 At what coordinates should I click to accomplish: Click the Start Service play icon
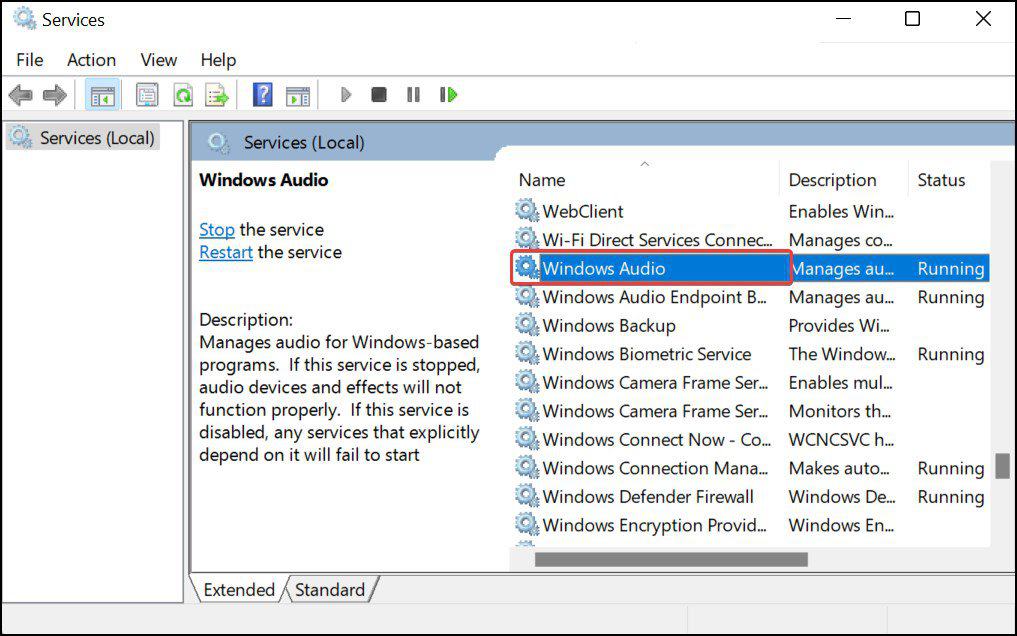(x=346, y=95)
